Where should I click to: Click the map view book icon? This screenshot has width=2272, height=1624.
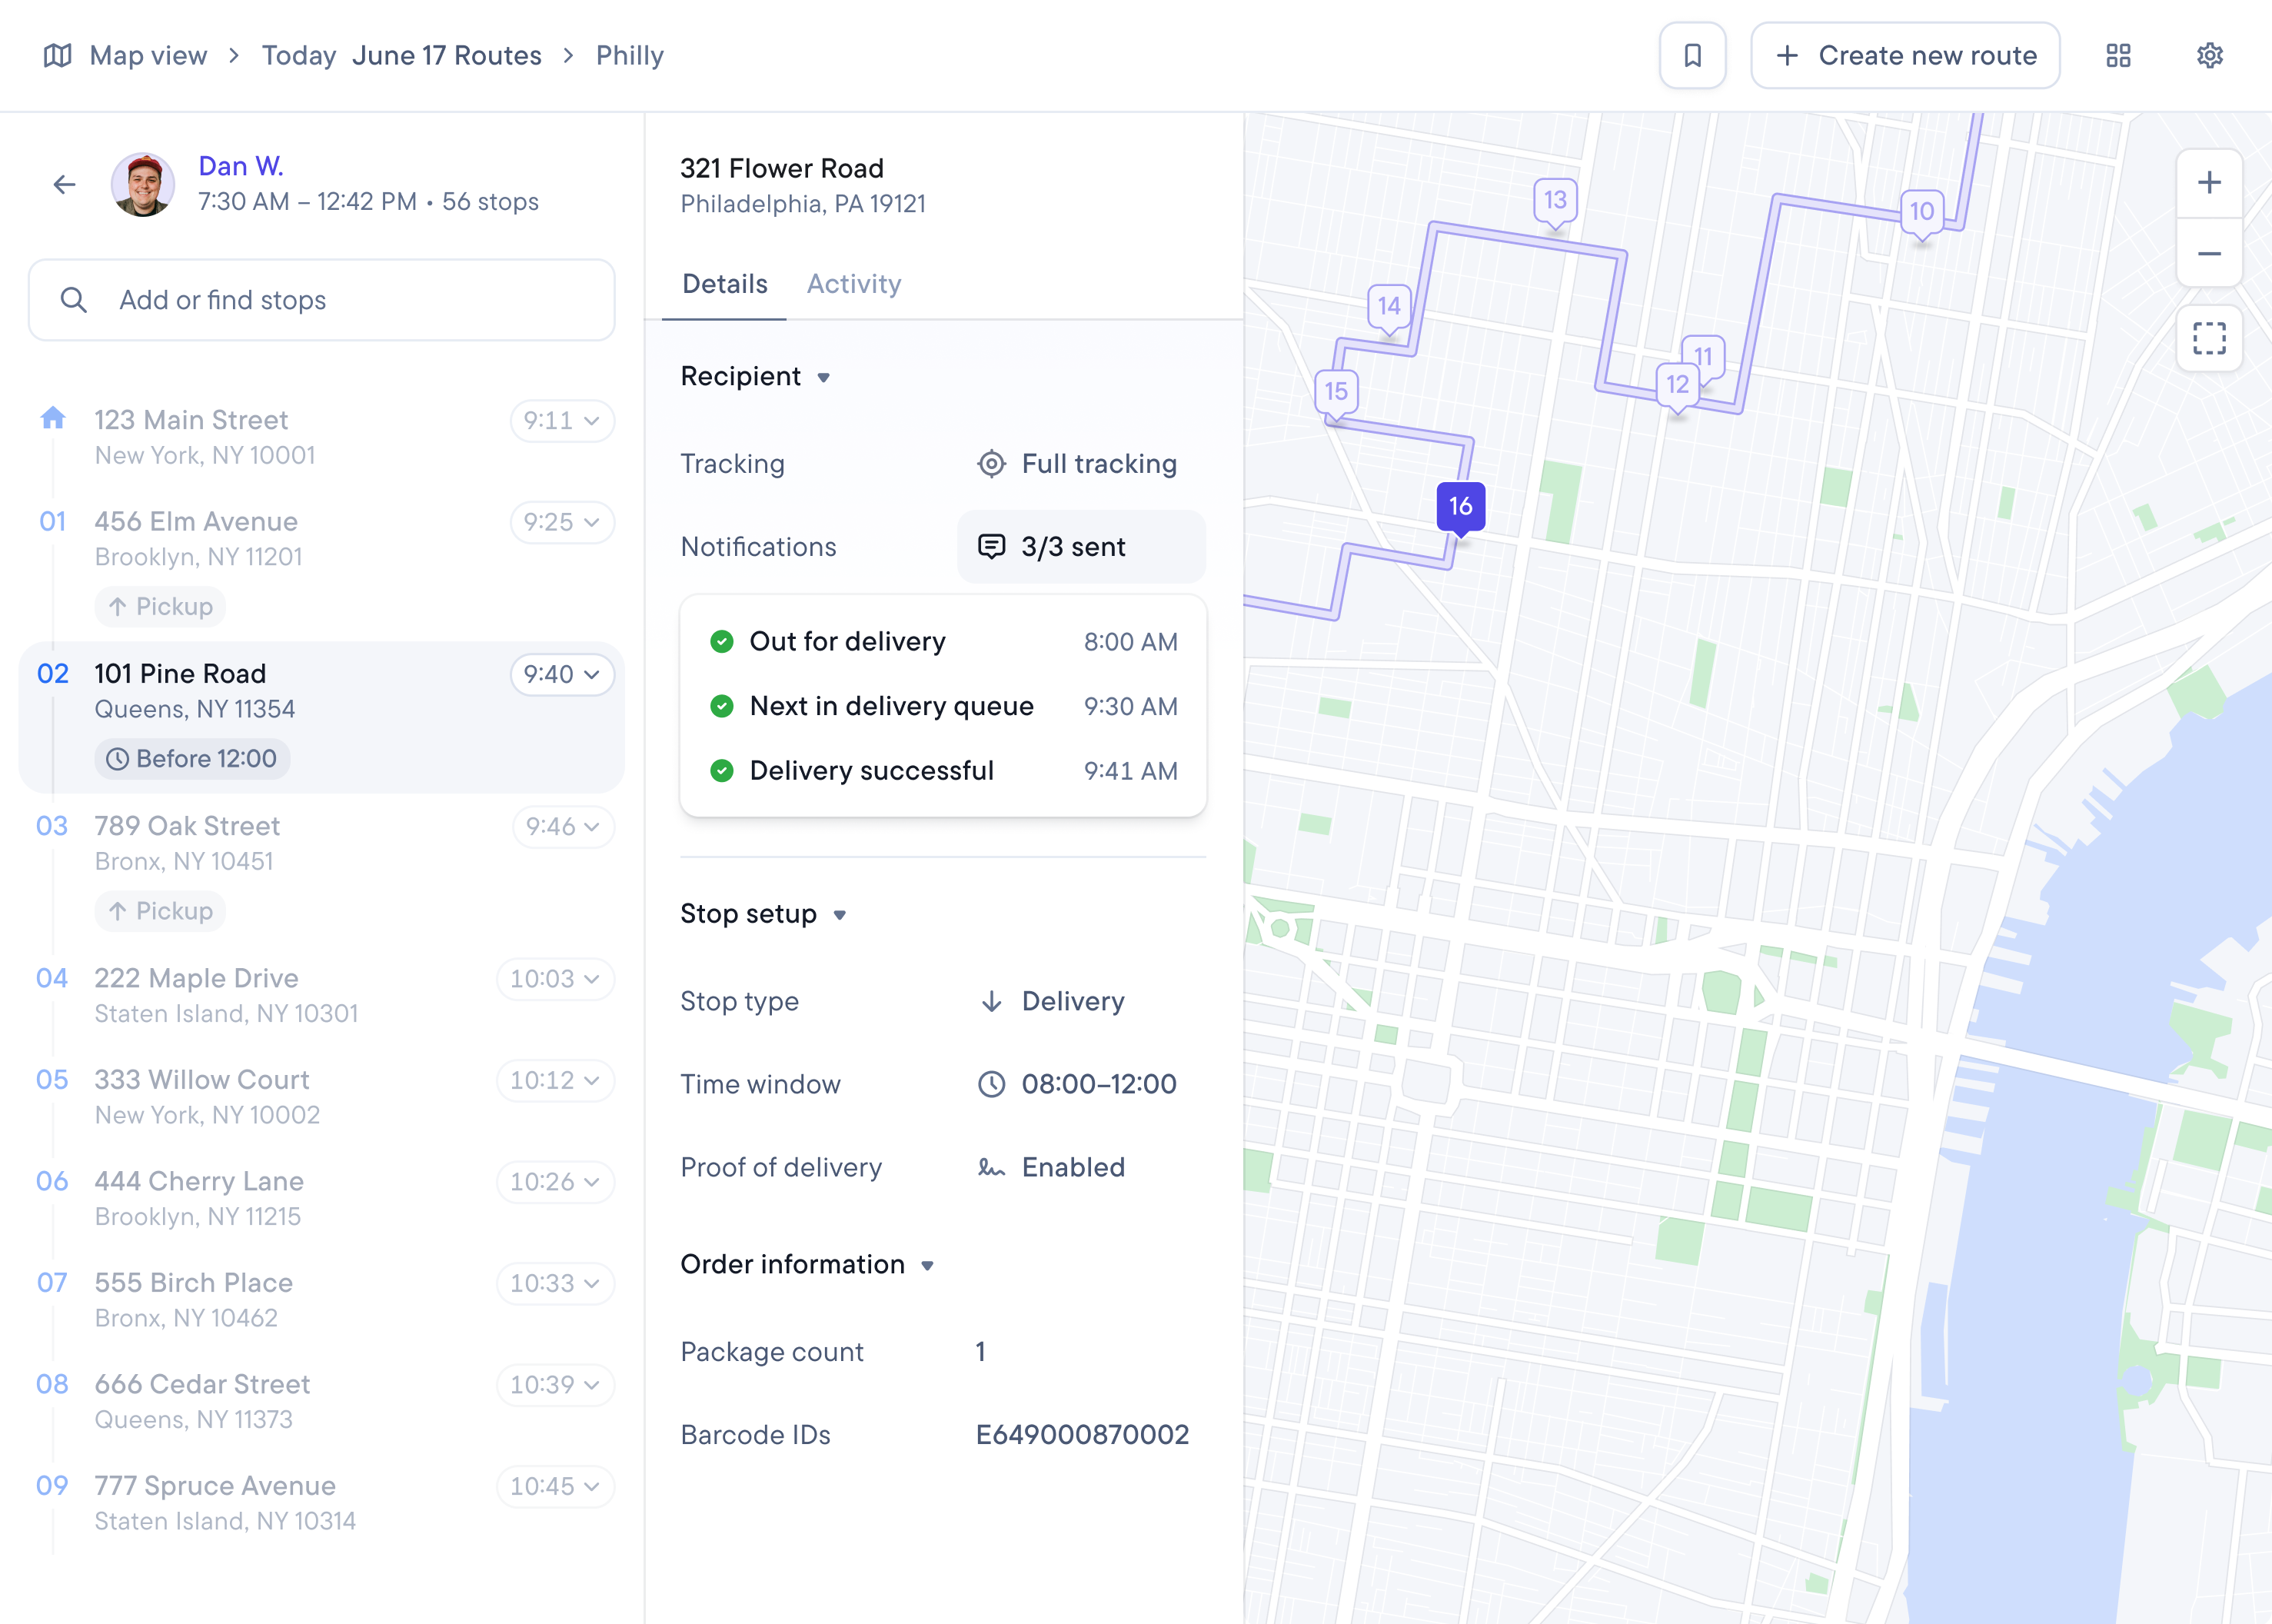58,56
